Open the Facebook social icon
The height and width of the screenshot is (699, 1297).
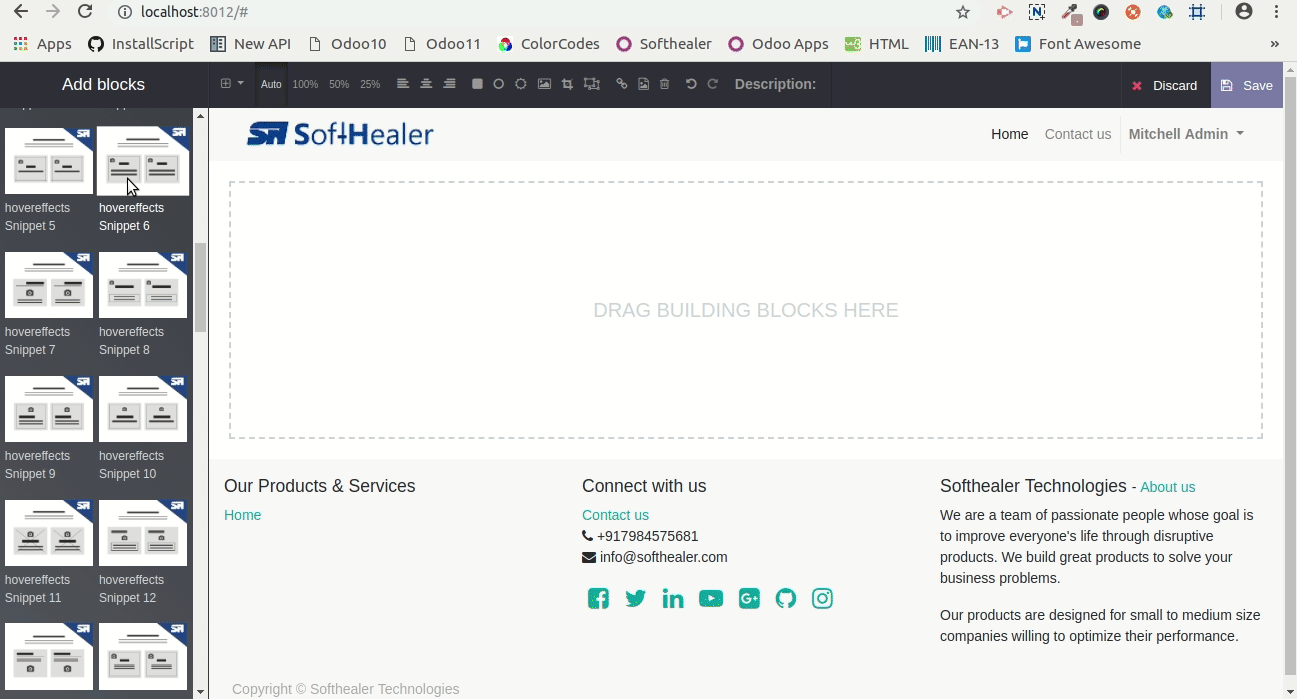coord(598,599)
